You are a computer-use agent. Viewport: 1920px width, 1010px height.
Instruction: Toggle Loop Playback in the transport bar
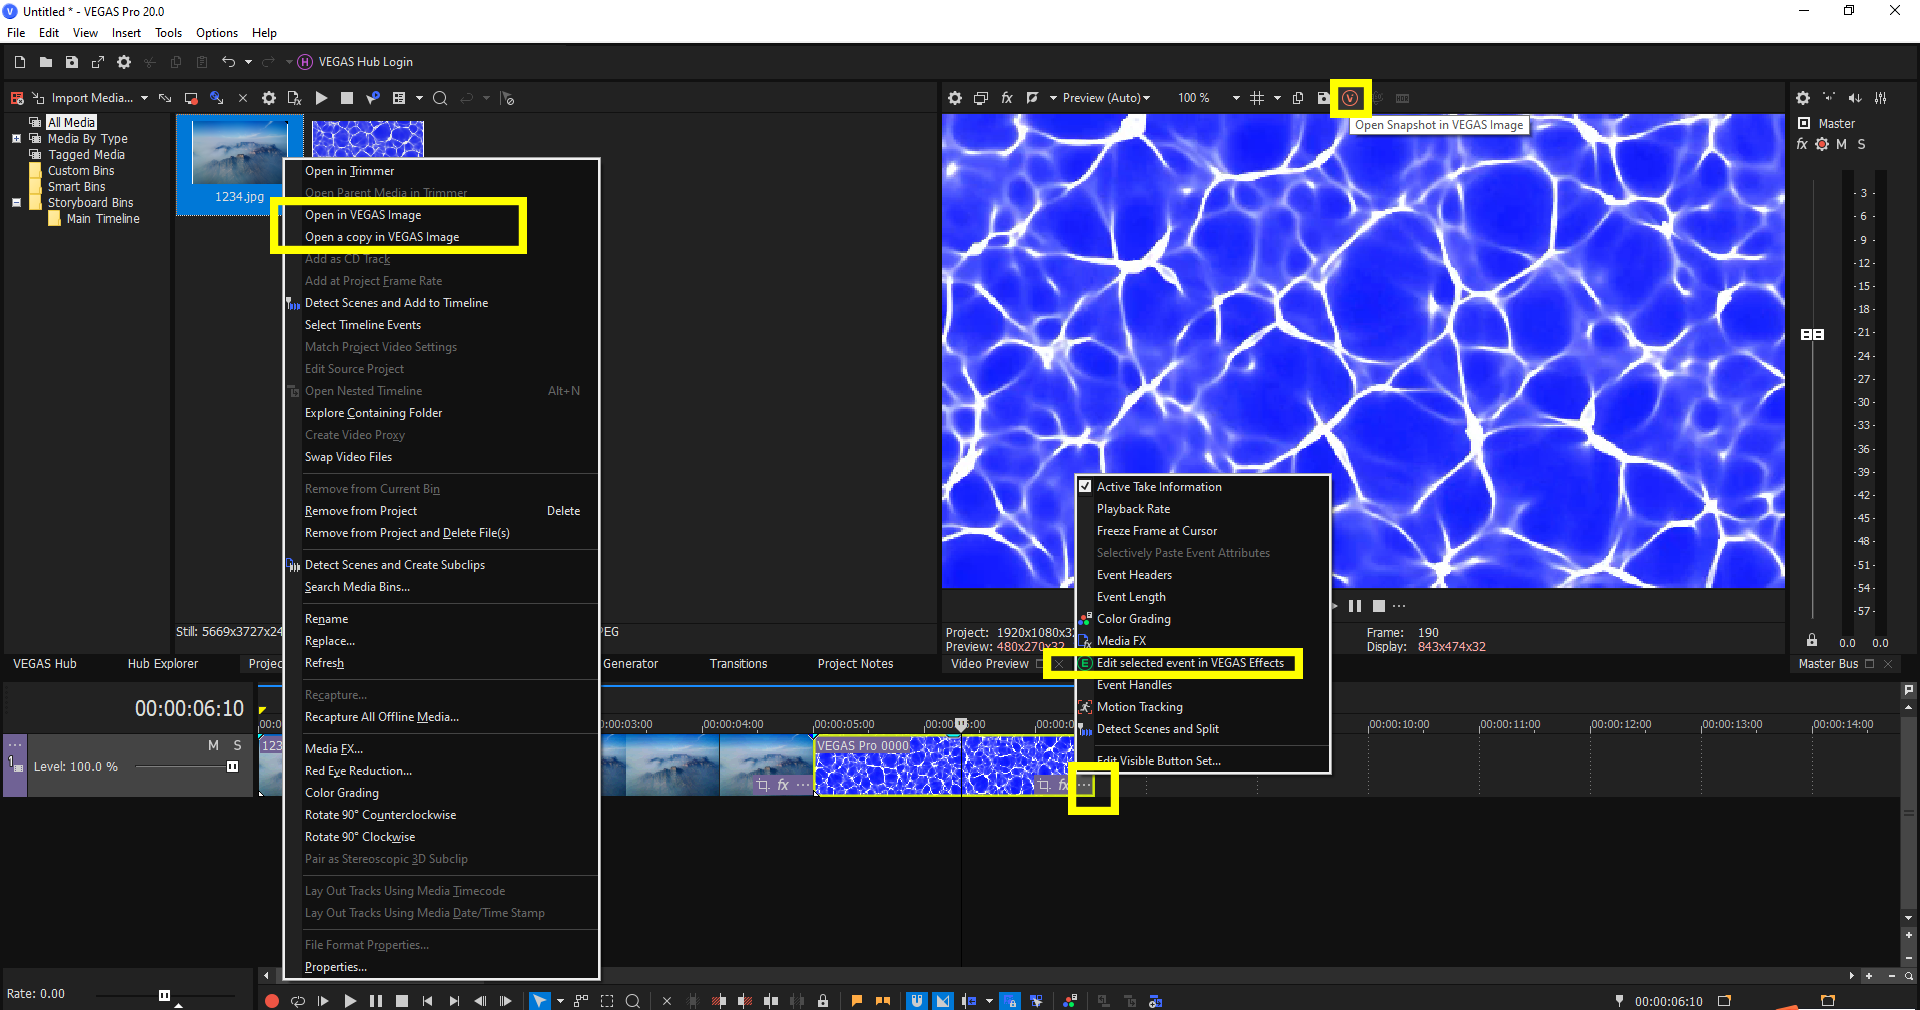pos(297,1001)
